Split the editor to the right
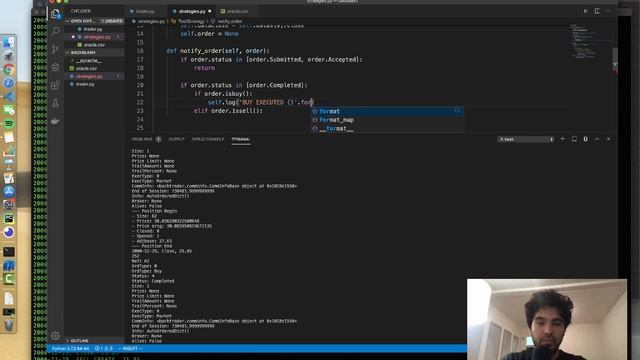This screenshot has width=640, height=360. pos(597,11)
